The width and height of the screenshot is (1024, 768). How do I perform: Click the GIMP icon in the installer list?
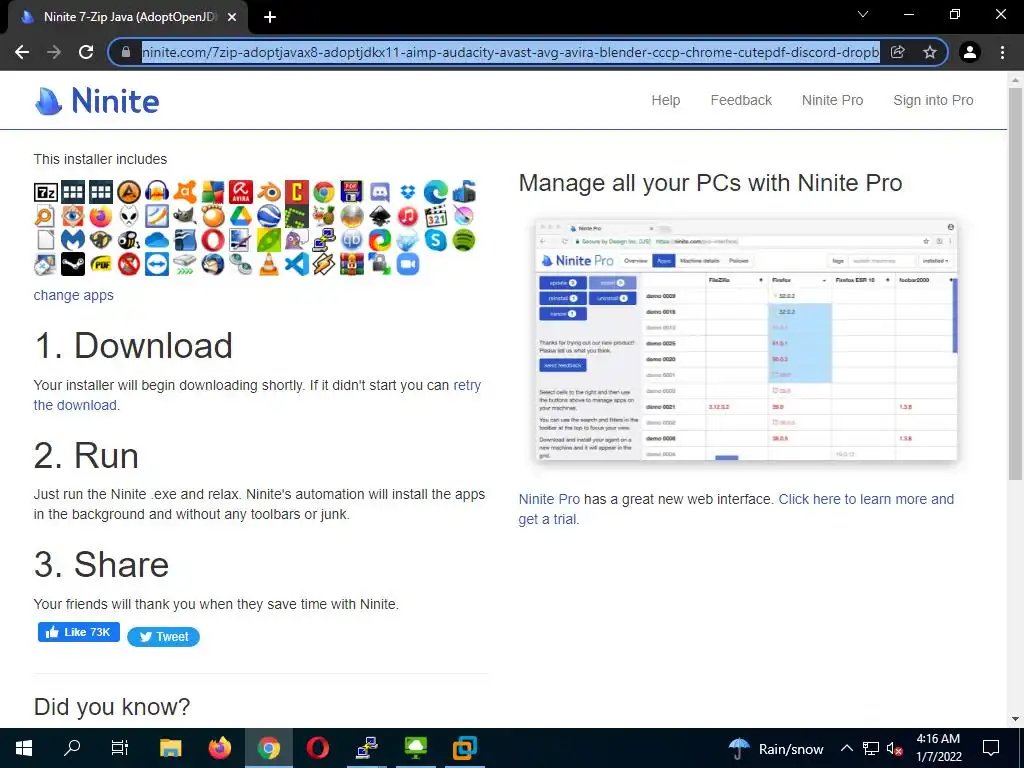click(x=185, y=216)
